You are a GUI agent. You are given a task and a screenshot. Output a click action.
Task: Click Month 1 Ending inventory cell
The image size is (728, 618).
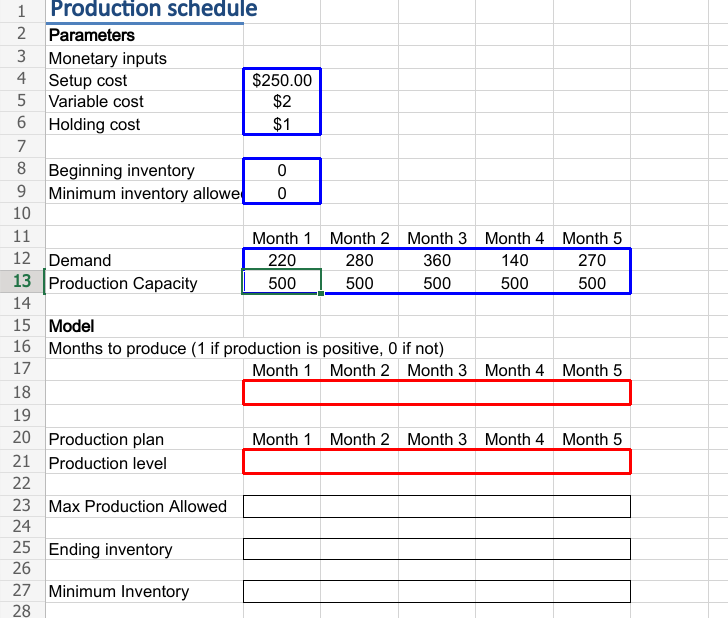tap(282, 549)
